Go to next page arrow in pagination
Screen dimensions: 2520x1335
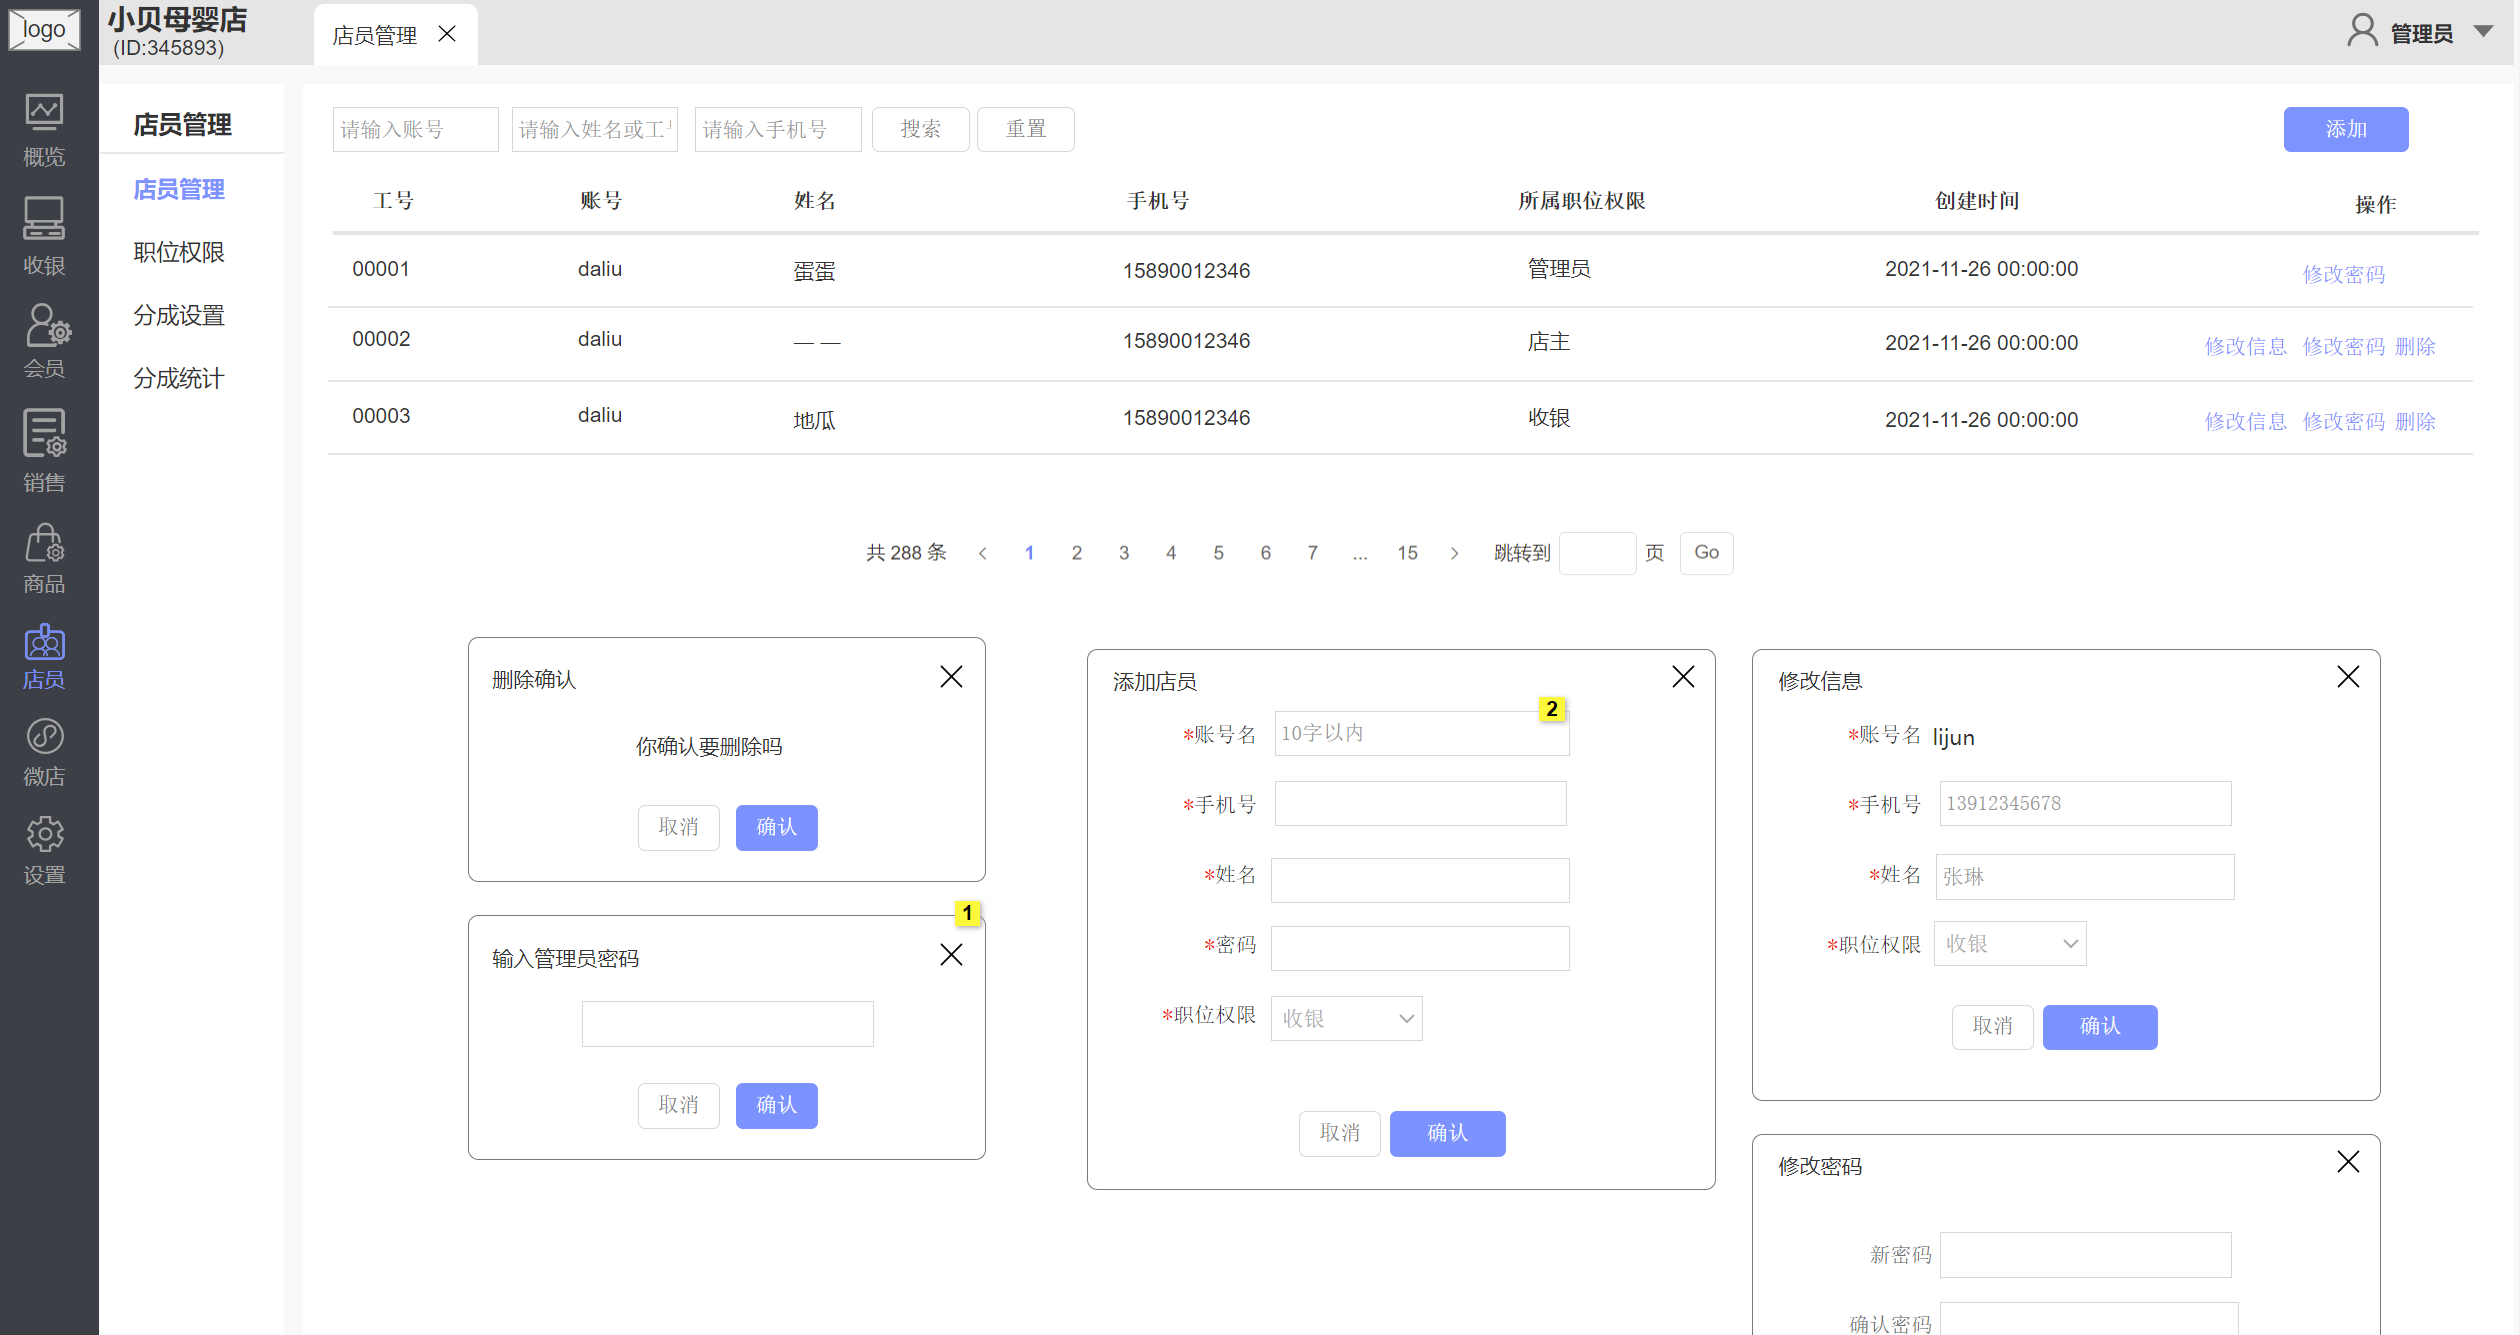[1454, 553]
